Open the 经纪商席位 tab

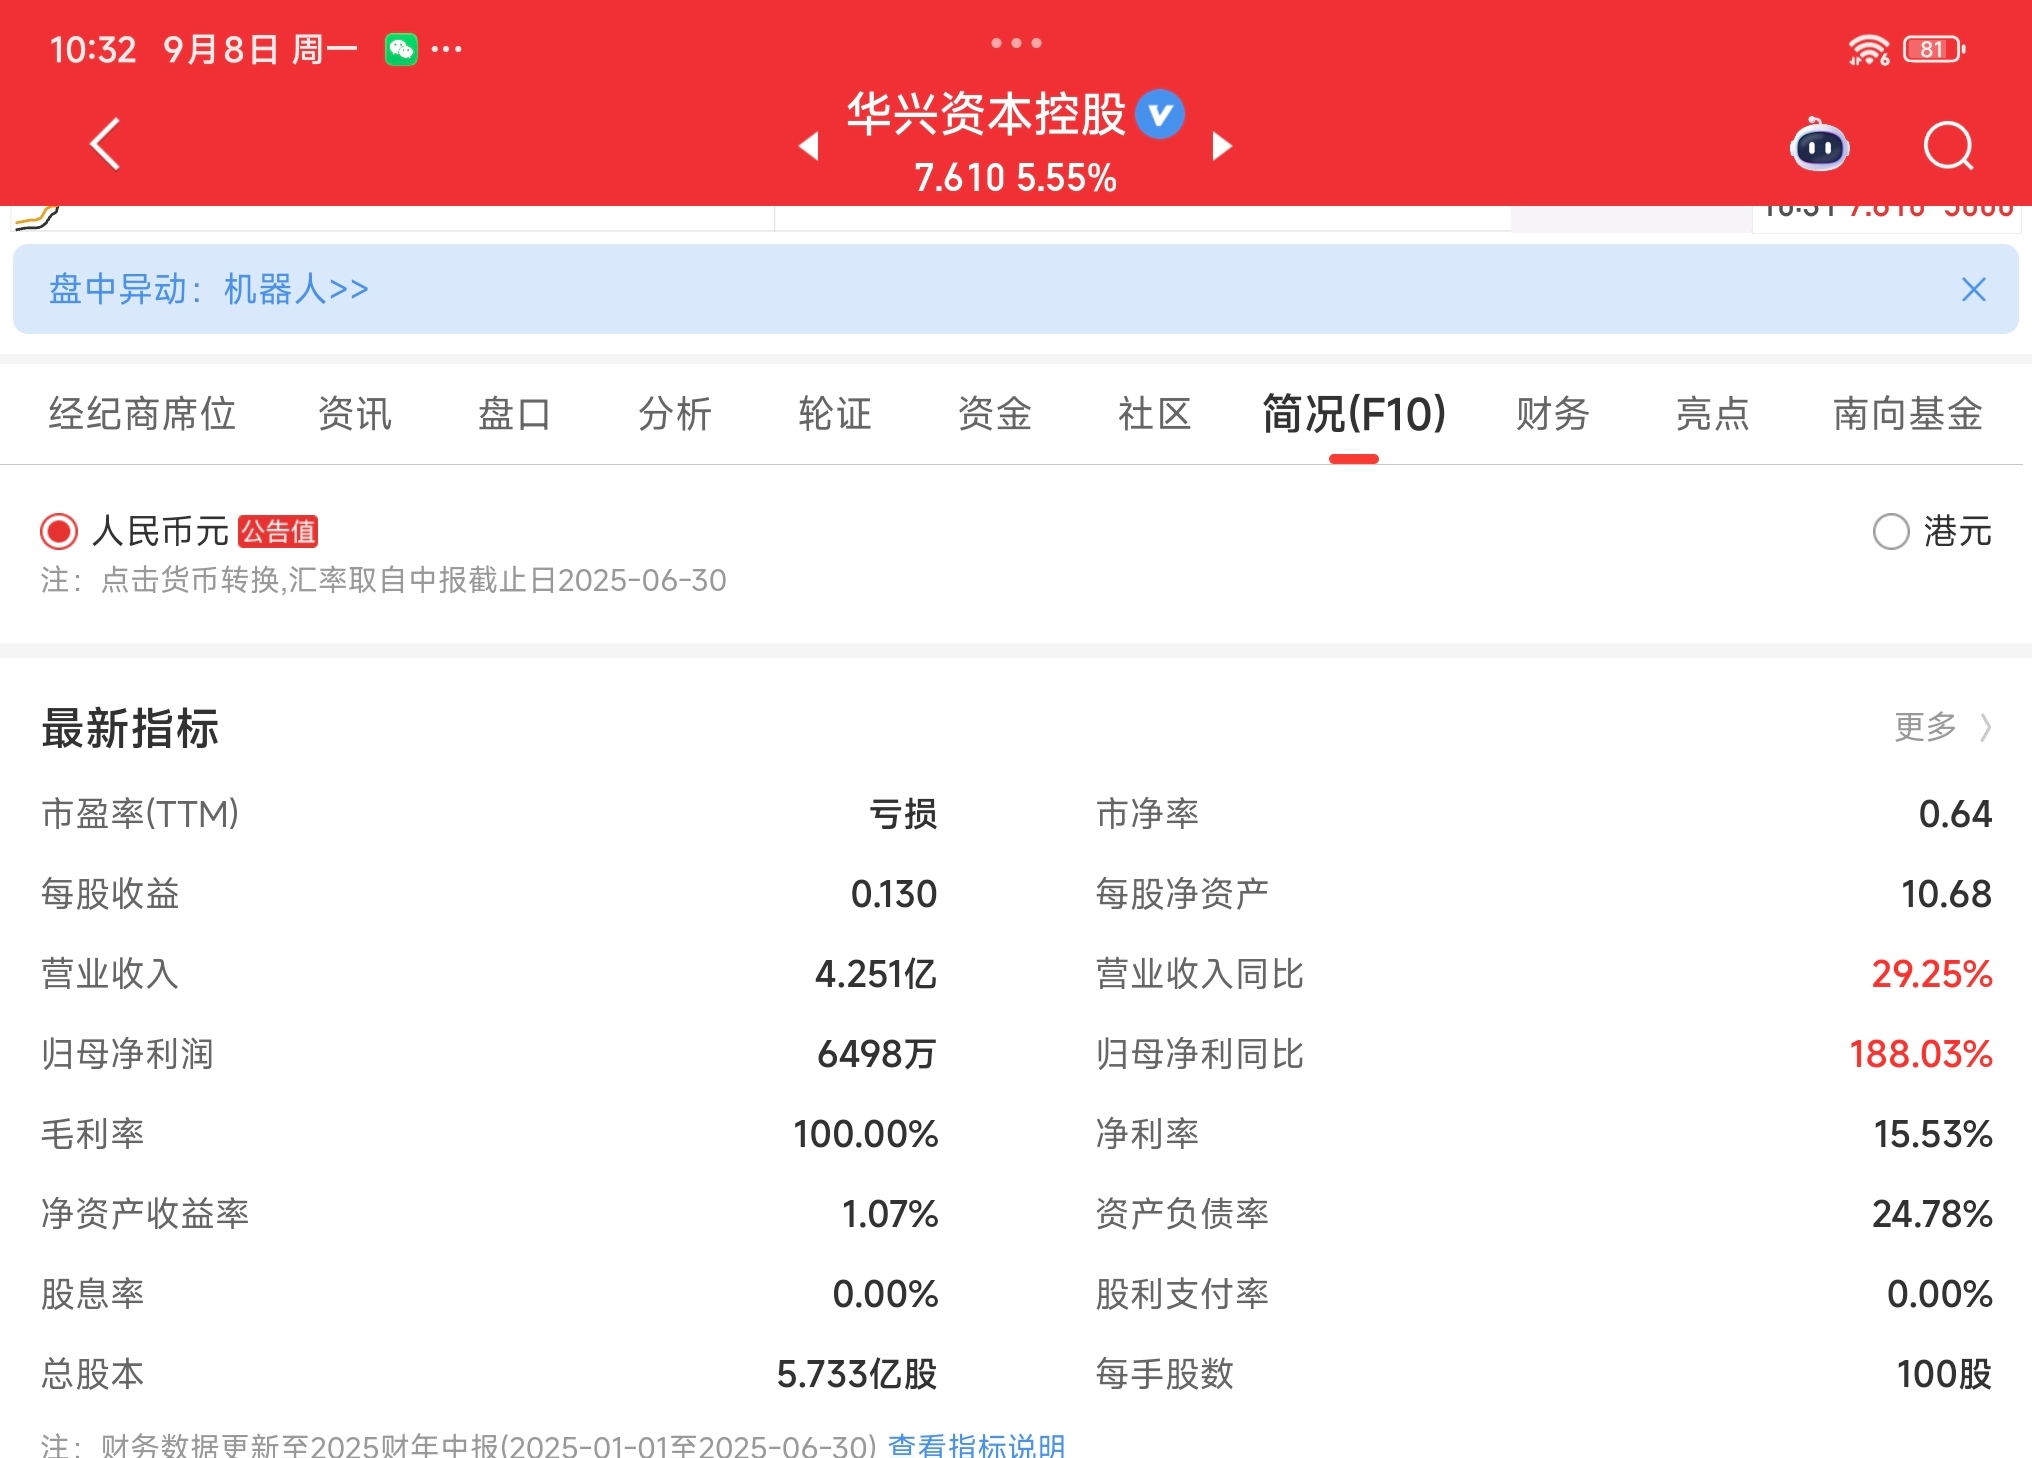[x=142, y=414]
